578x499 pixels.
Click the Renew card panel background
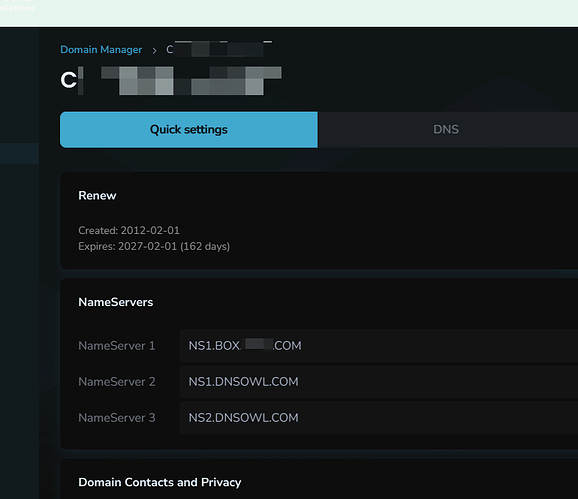pyautogui.click(x=369, y=220)
